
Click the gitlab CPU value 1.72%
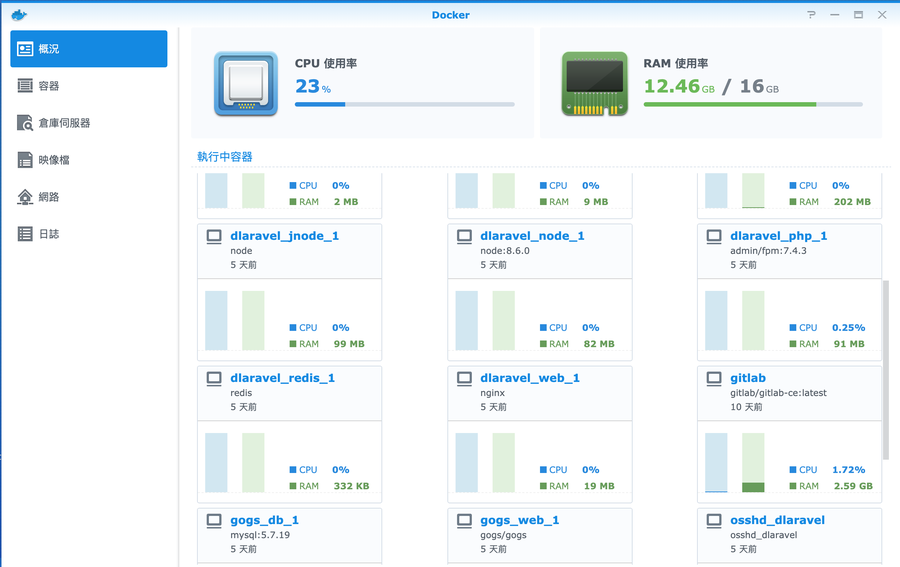click(848, 469)
